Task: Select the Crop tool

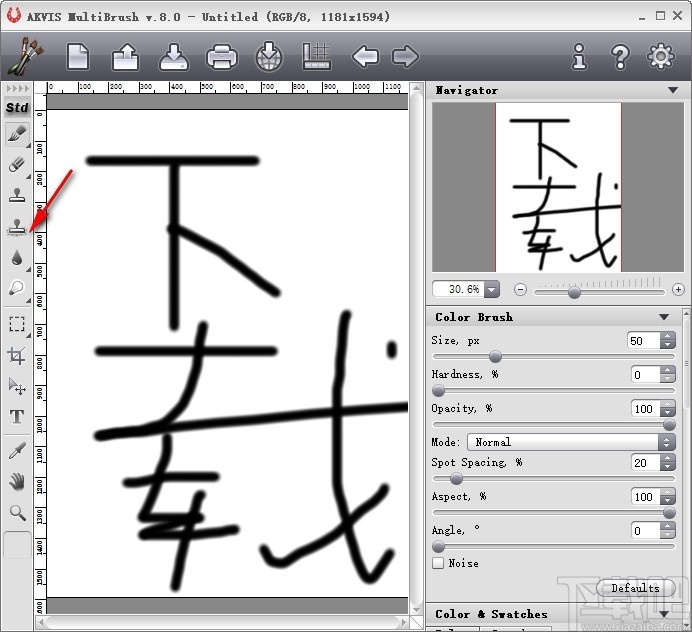Action: (x=18, y=356)
